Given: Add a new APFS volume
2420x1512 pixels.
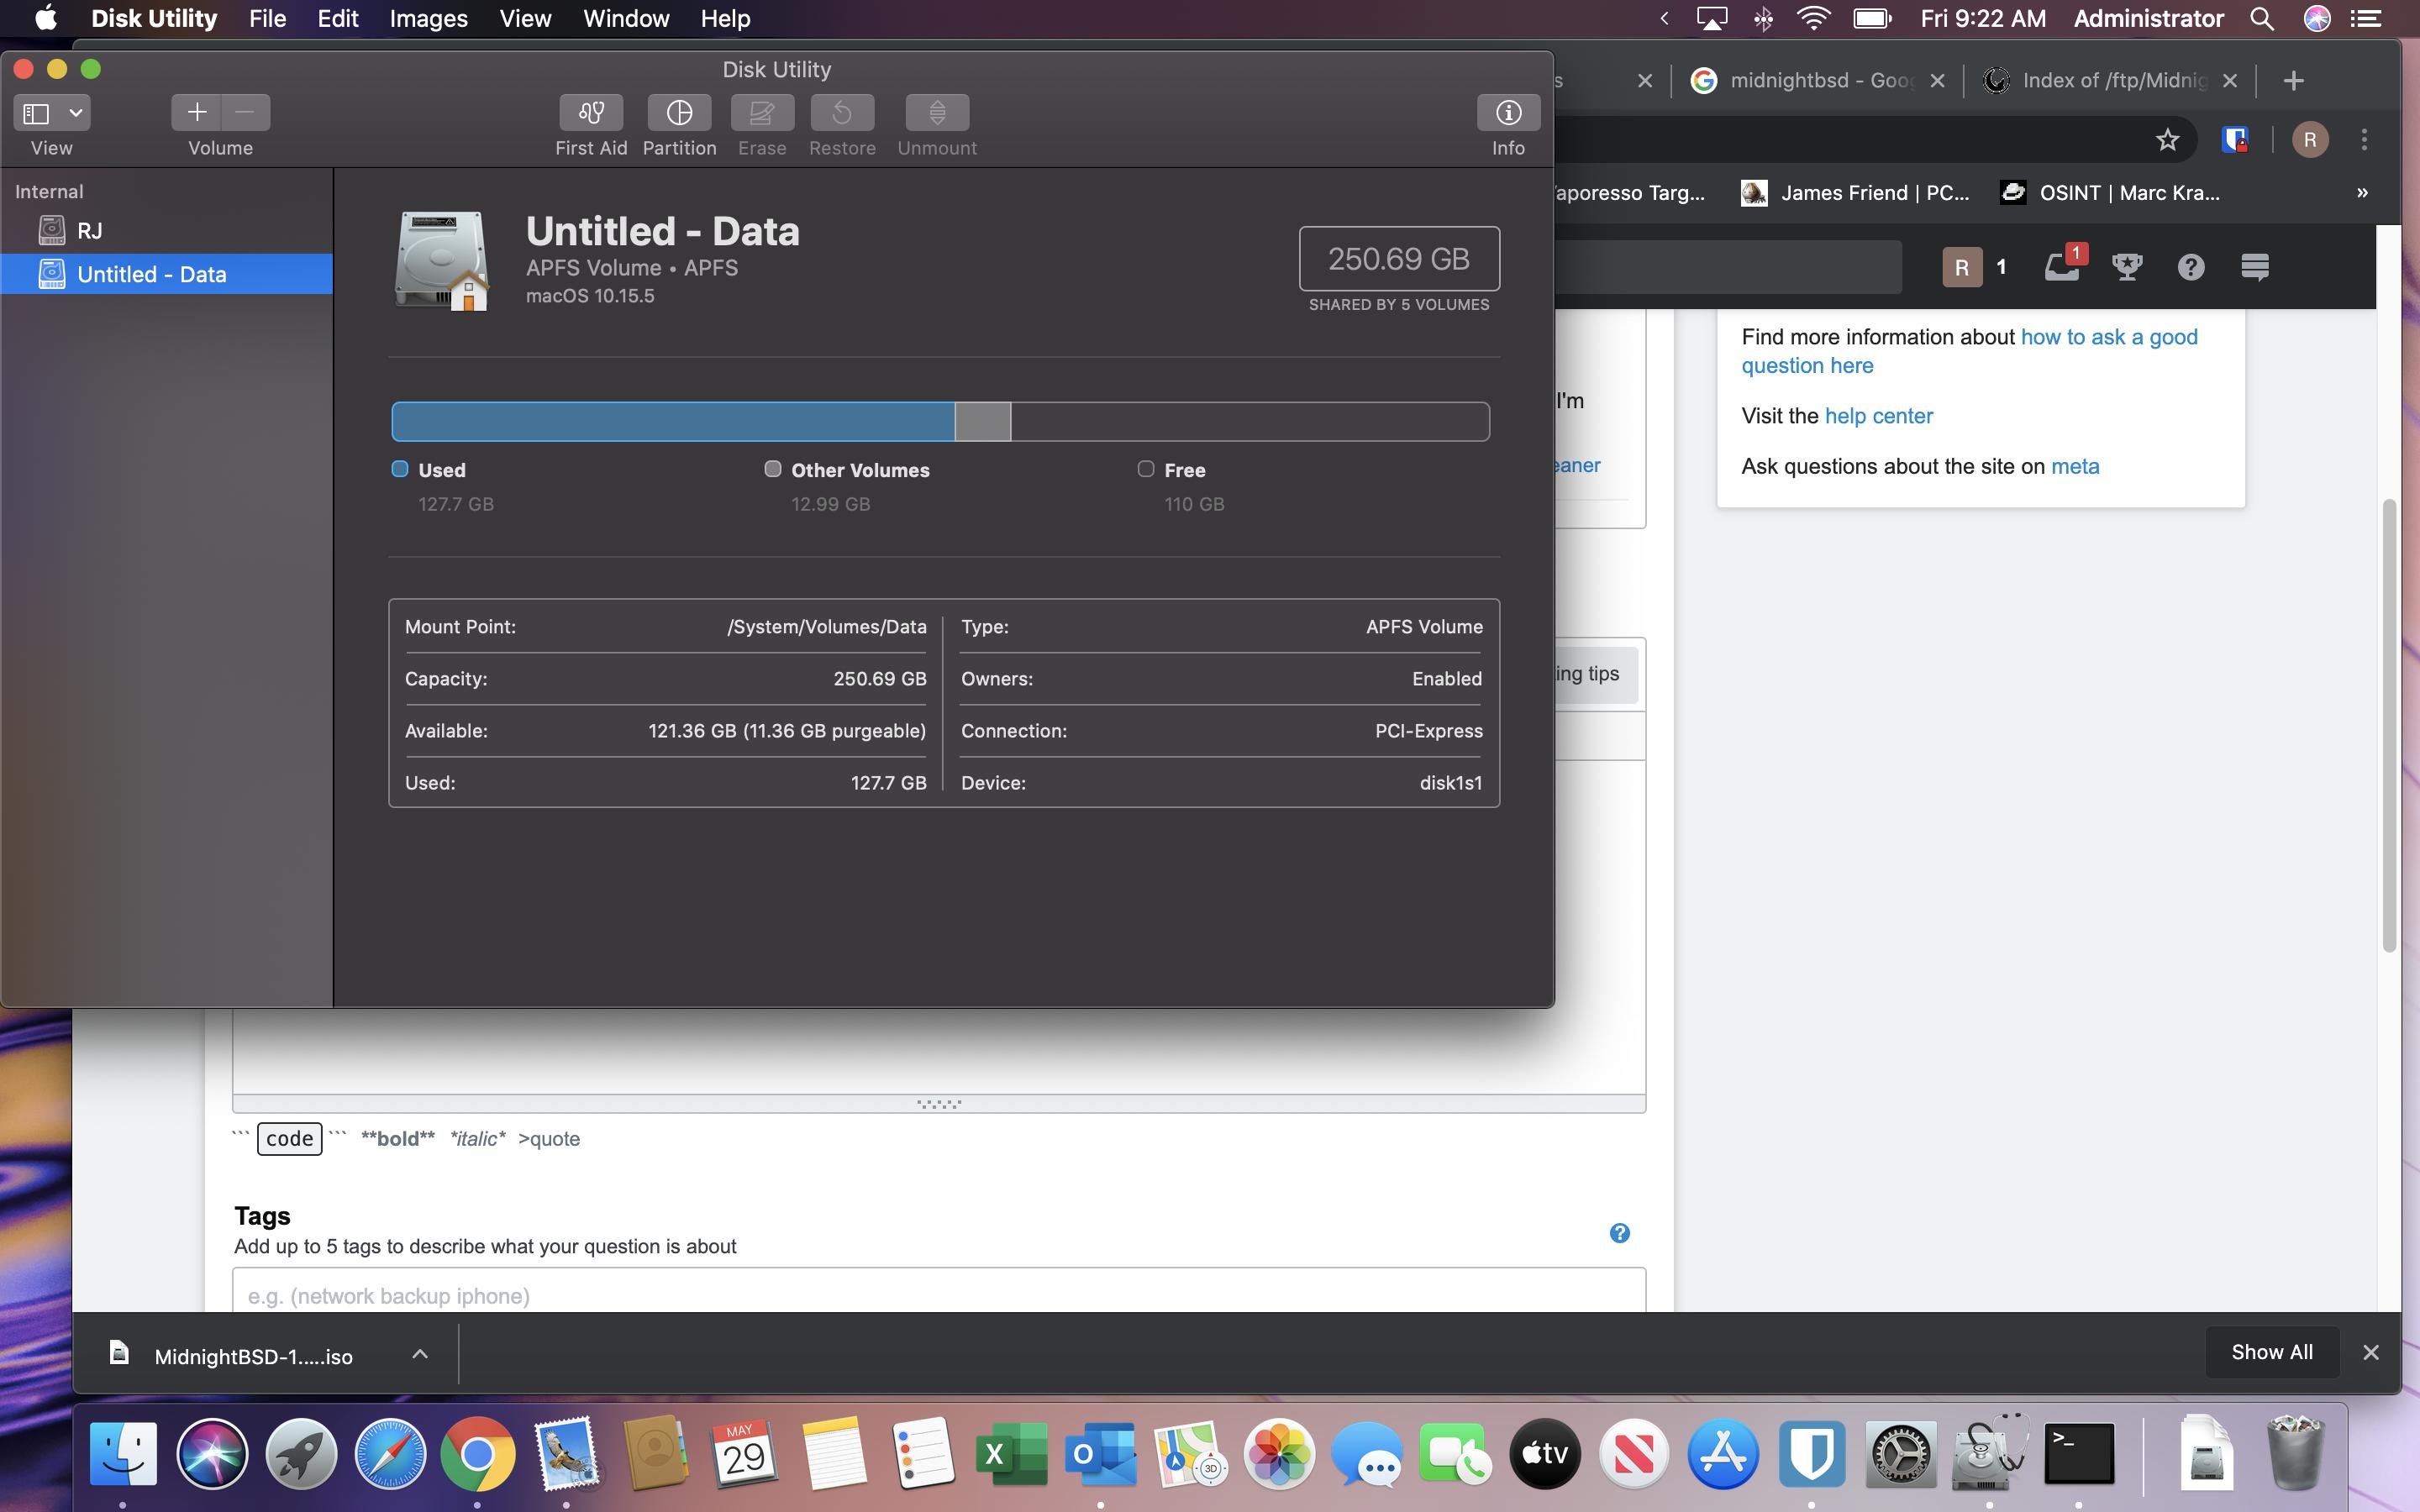Looking at the screenshot, I should click(x=196, y=113).
